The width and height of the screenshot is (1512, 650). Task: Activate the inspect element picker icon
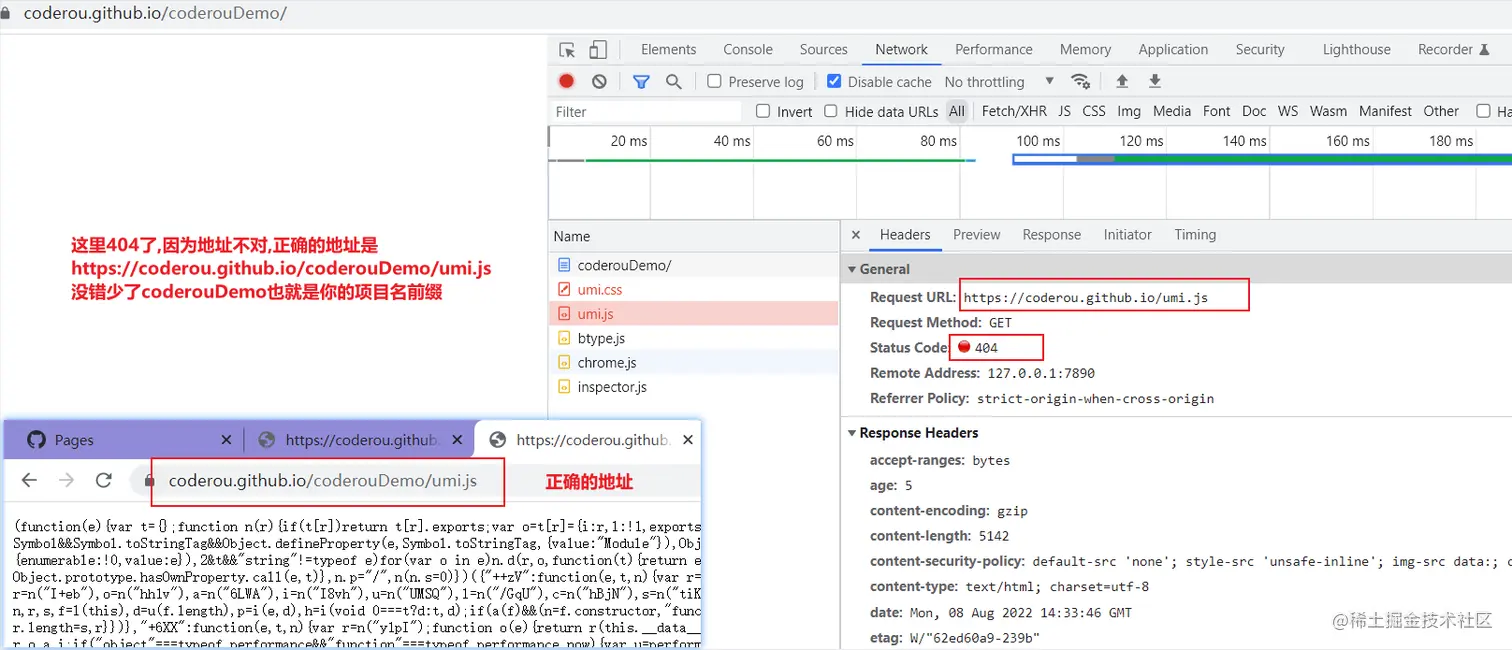(x=567, y=50)
